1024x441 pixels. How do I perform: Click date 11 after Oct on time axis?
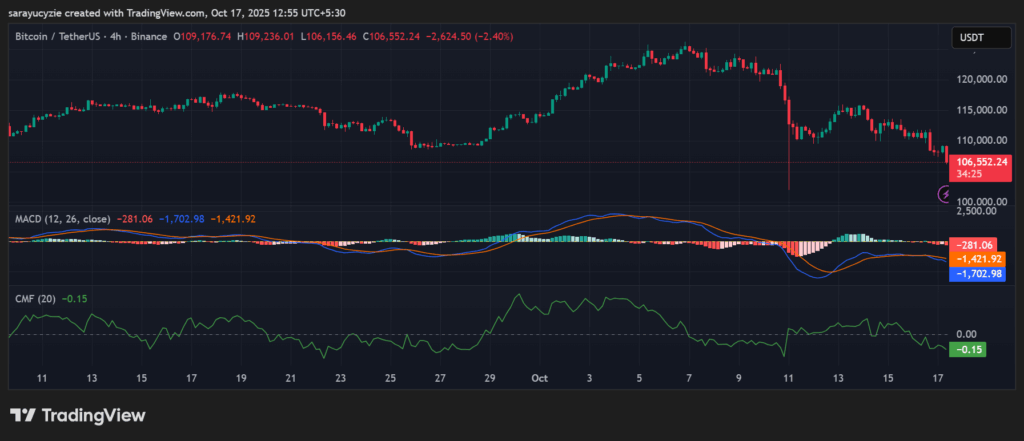788,378
